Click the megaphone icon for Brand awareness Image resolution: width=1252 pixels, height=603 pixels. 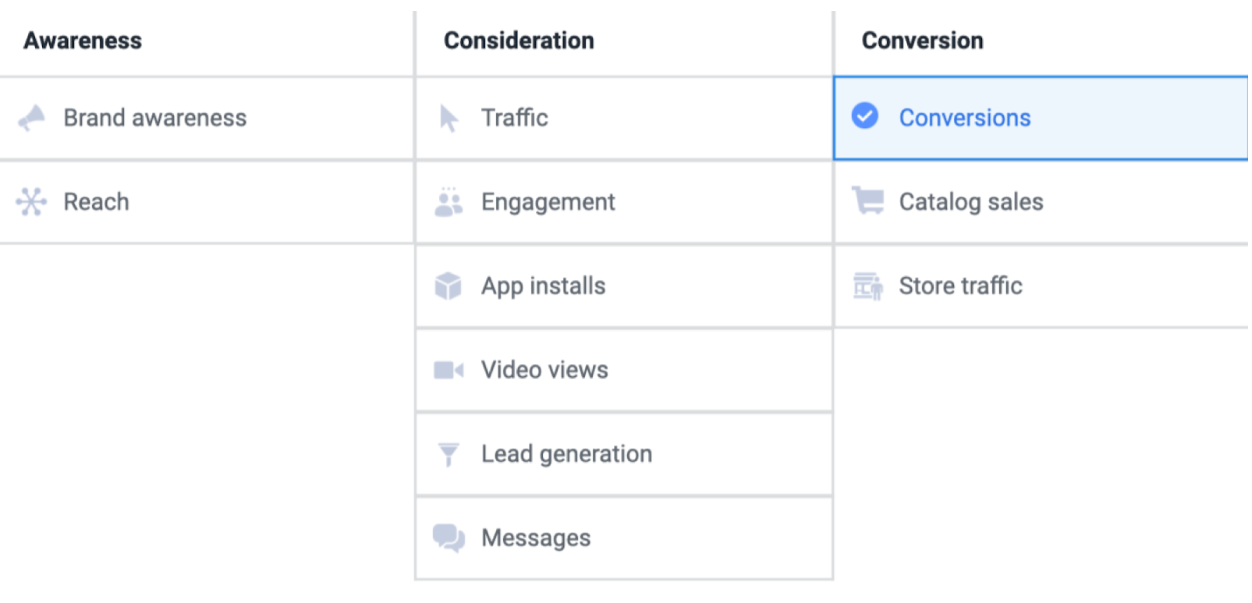[32, 118]
